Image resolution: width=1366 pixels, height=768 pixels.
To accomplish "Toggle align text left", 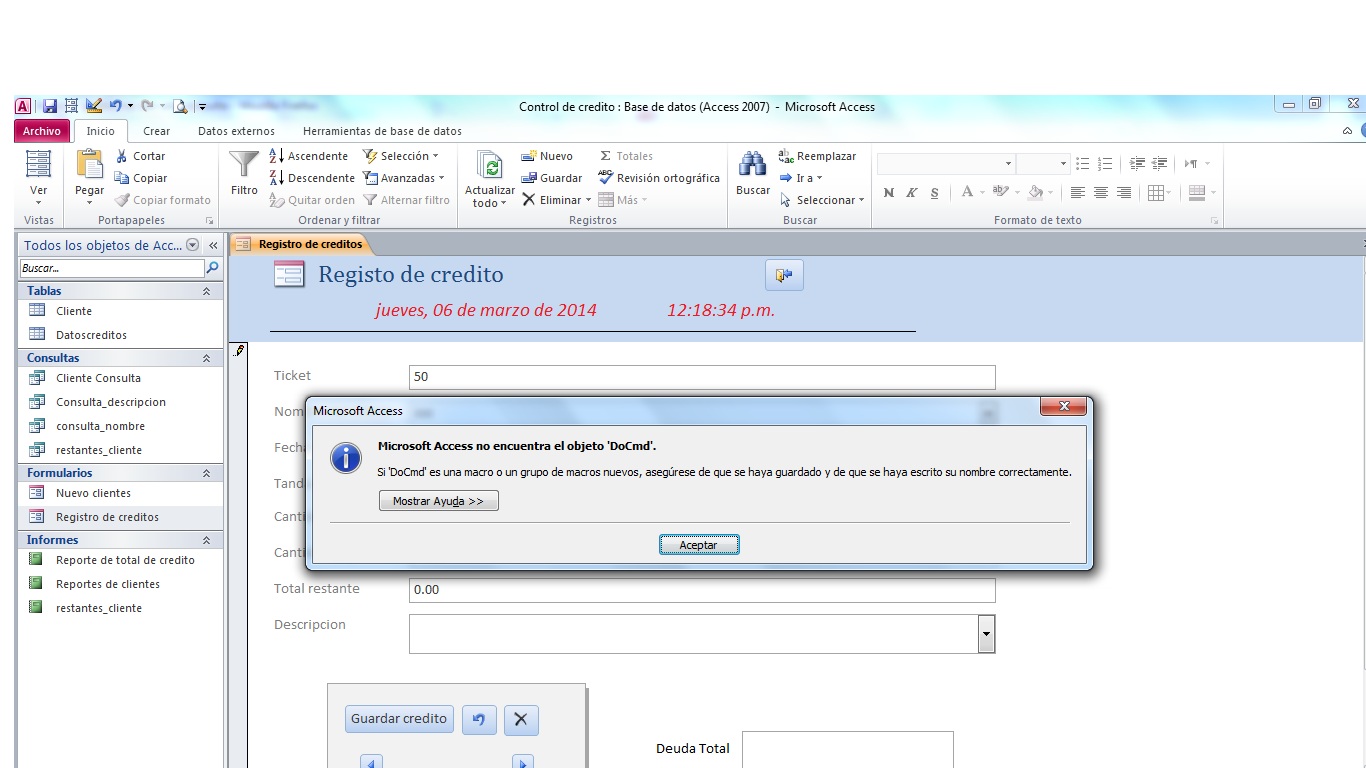I will (1077, 193).
